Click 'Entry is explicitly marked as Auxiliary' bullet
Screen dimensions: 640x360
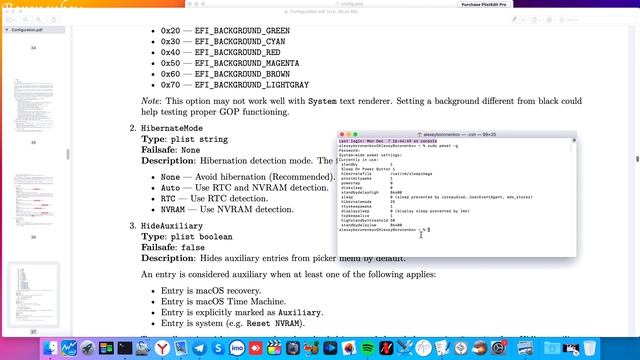(242, 312)
